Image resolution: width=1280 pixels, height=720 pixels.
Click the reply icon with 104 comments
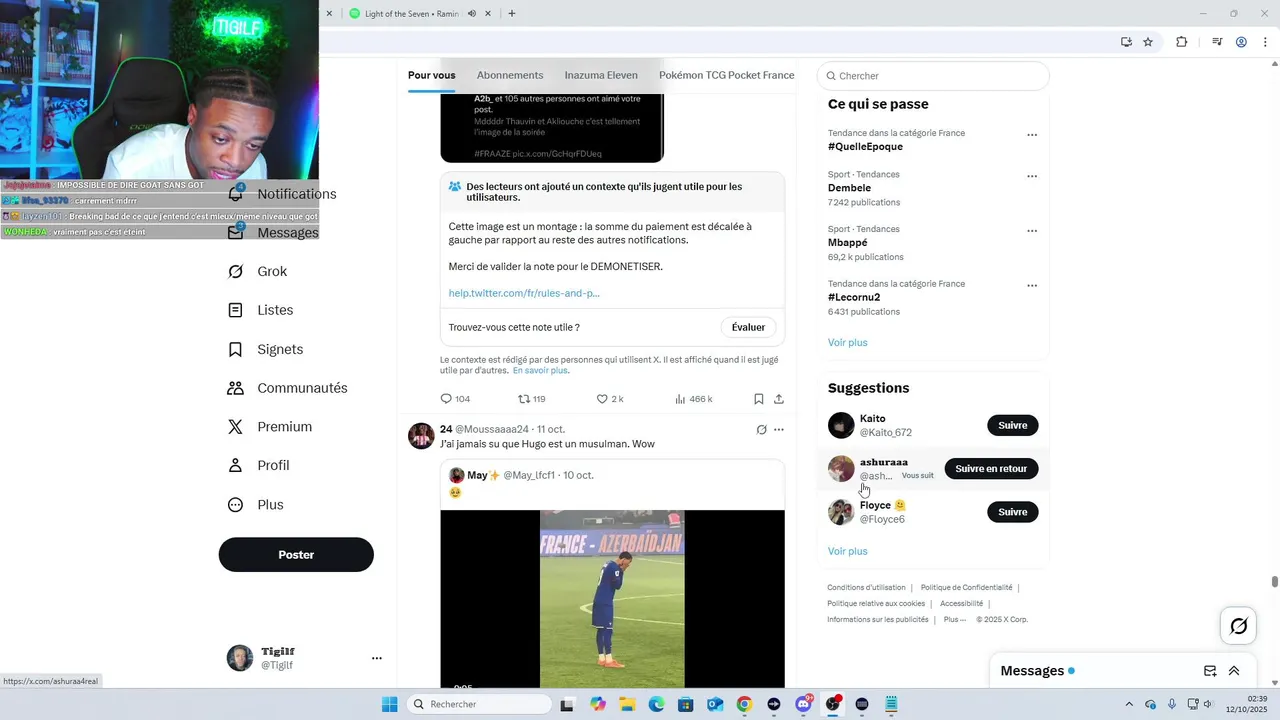pos(446,399)
